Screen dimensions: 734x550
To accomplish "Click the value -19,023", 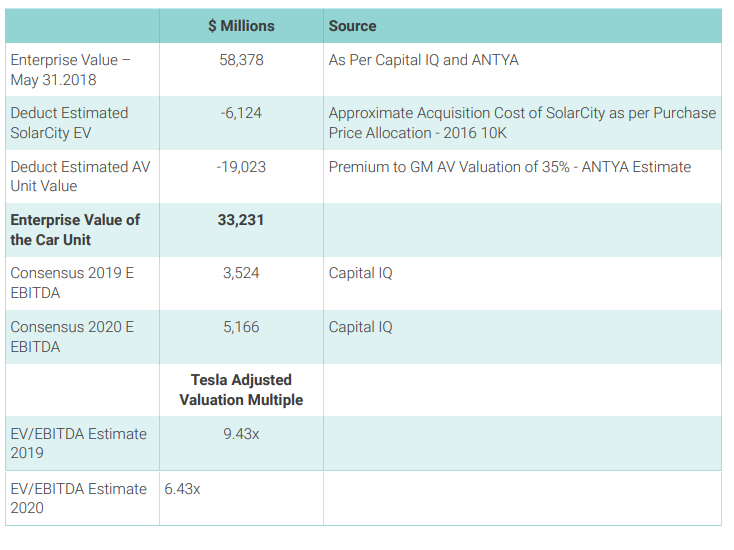I will (241, 167).
